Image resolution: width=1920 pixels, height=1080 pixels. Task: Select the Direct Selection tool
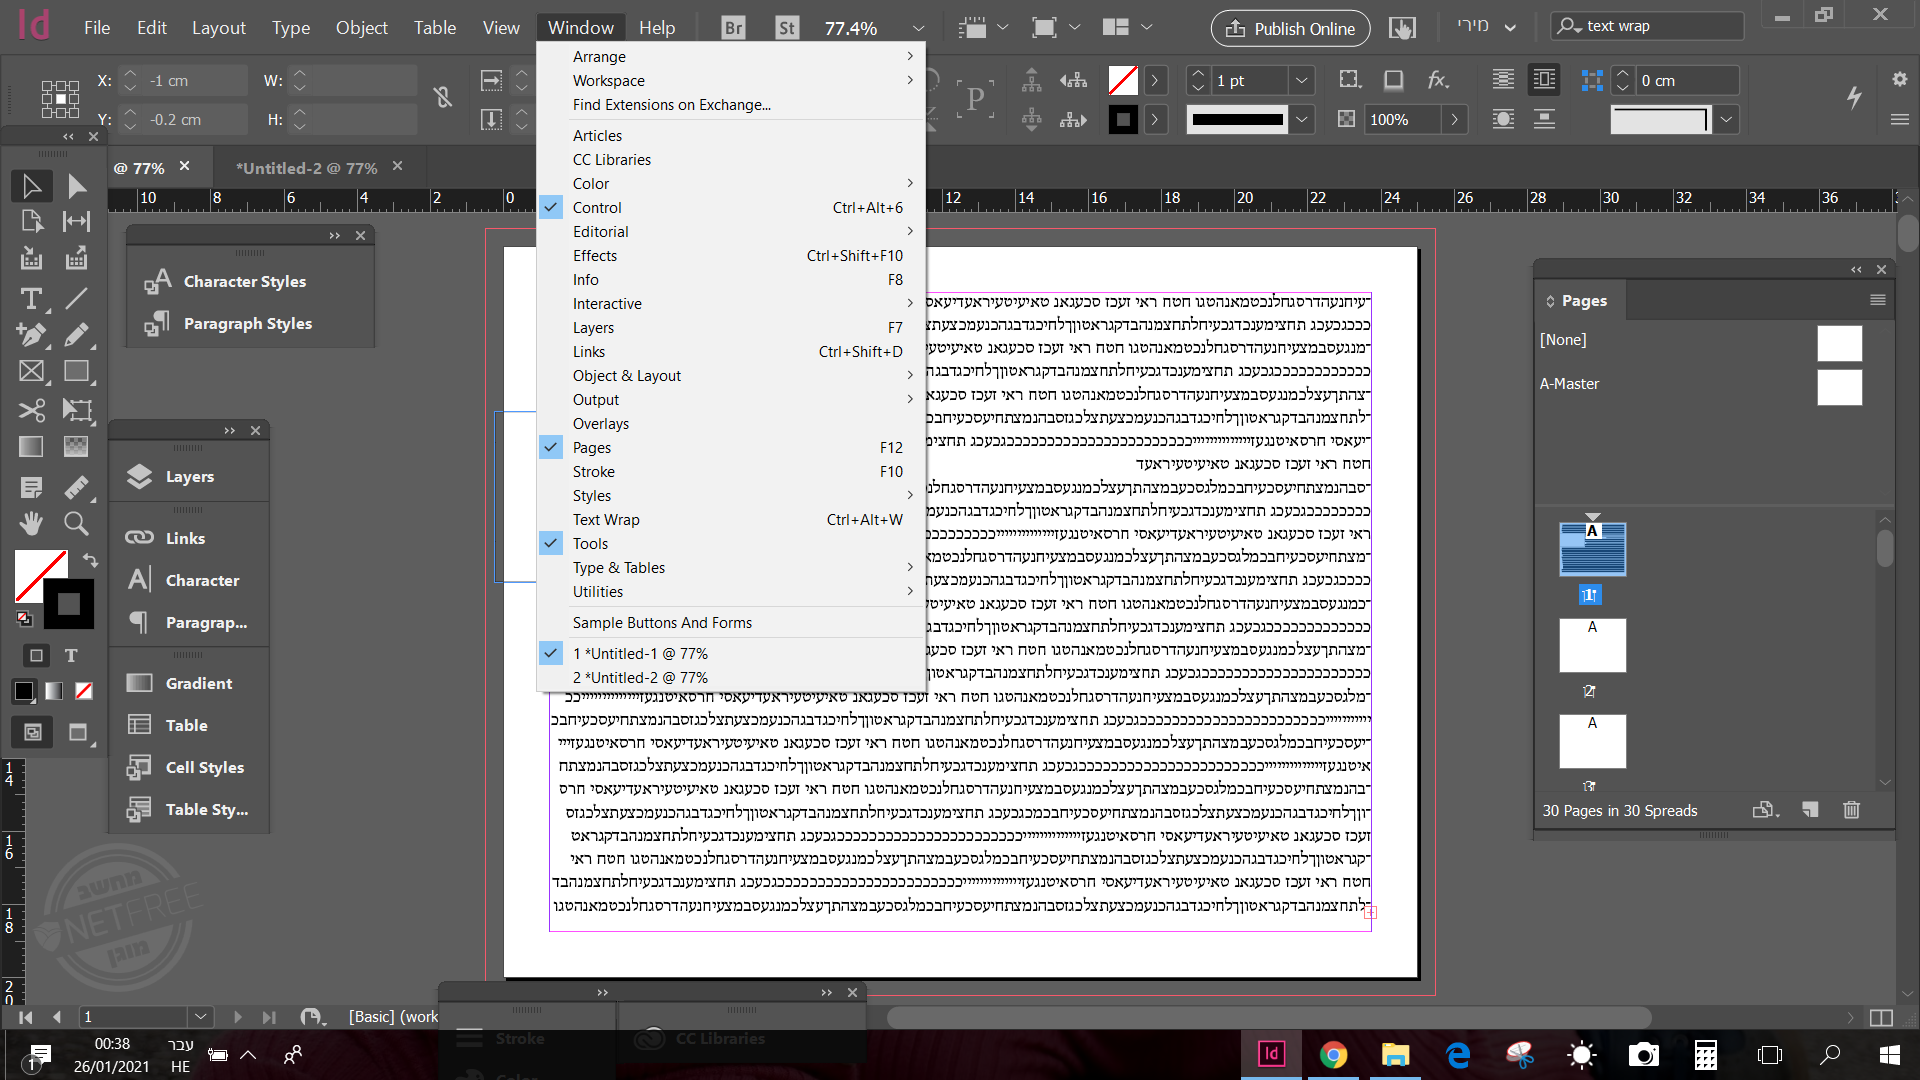76,186
